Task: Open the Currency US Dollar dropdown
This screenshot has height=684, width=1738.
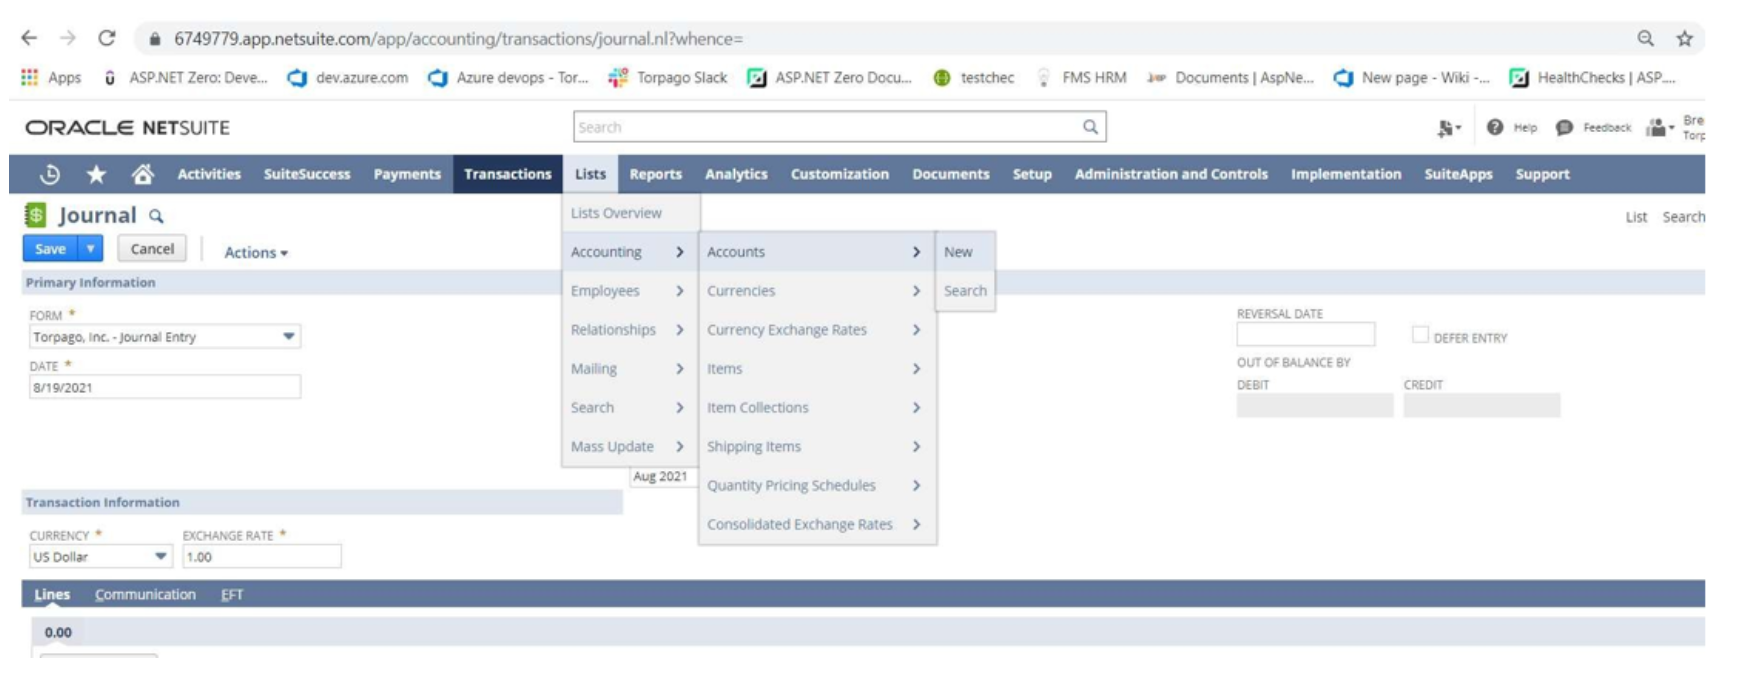Action: click(100, 556)
